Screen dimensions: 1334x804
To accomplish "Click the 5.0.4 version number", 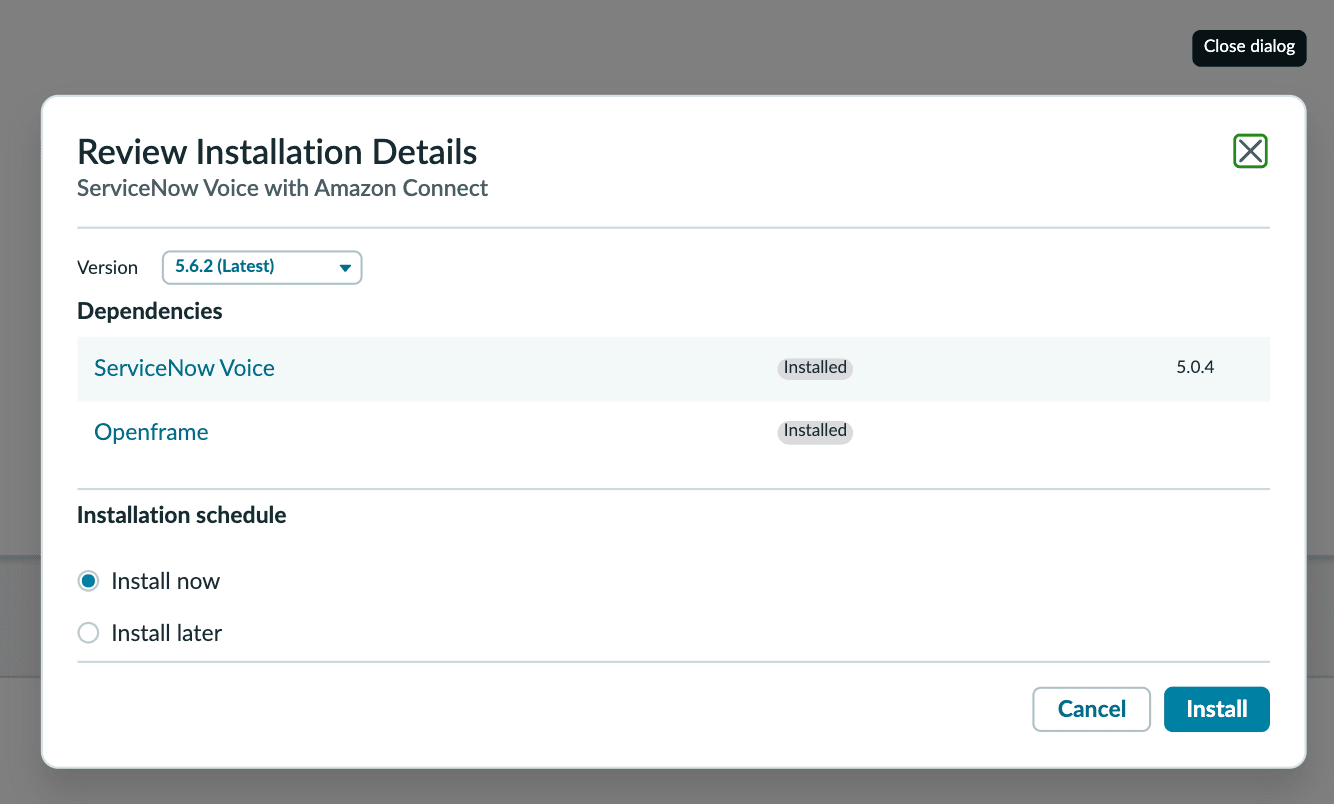I will click(x=1195, y=367).
